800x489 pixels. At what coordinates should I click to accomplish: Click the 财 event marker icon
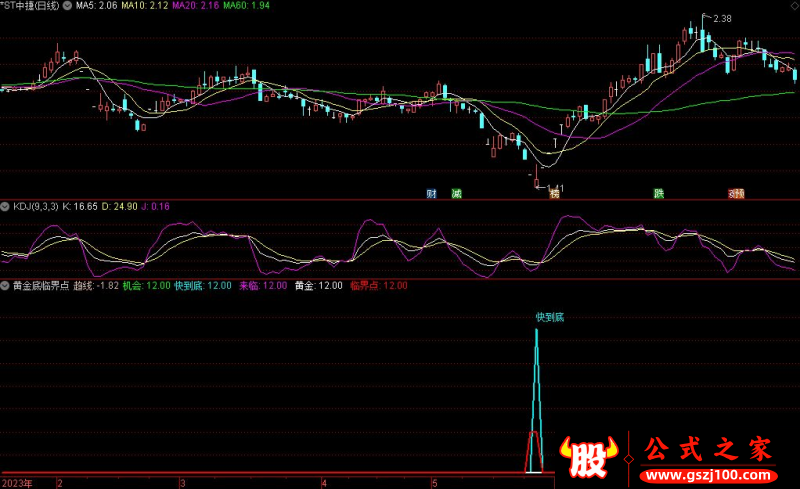[431, 193]
